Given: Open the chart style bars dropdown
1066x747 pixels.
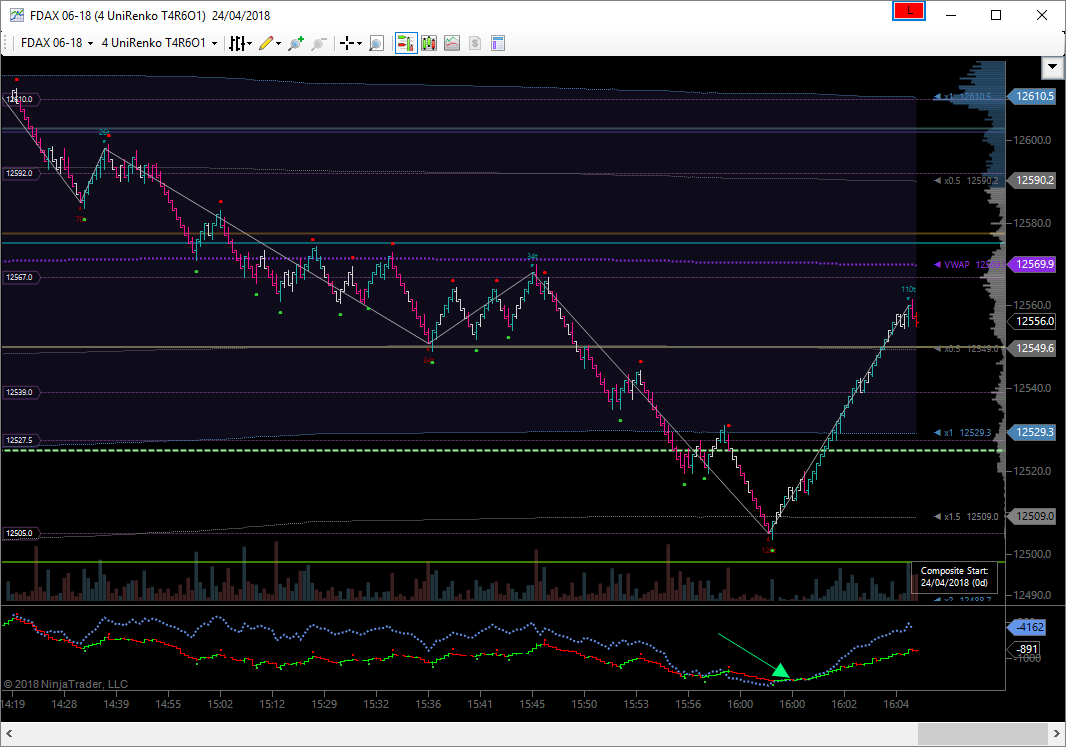Looking at the screenshot, I should coord(240,44).
